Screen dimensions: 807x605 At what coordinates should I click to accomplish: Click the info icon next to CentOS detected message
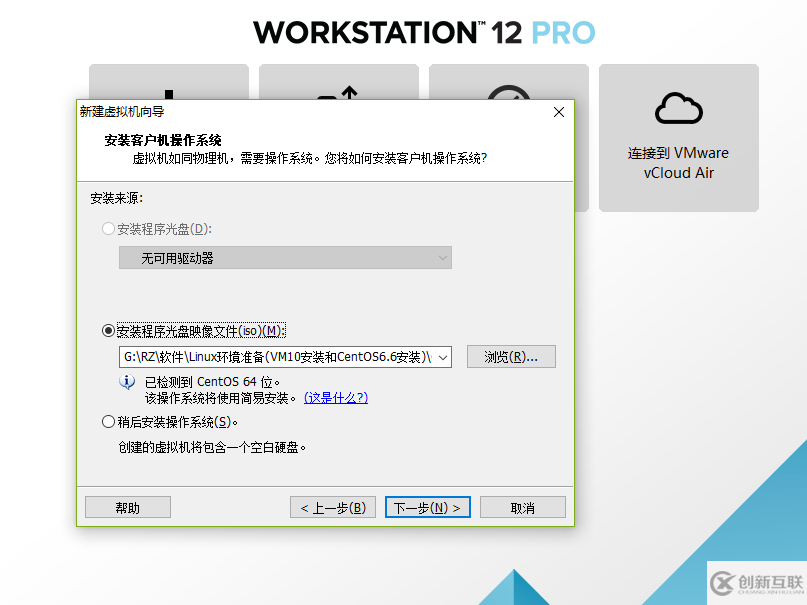(x=127, y=382)
